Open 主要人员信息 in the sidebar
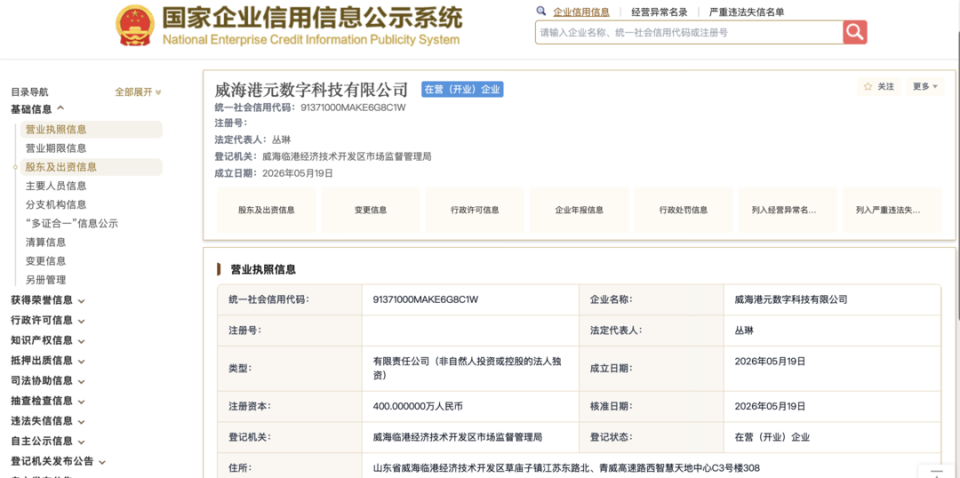Image resolution: width=960 pixels, height=478 pixels. (x=56, y=185)
